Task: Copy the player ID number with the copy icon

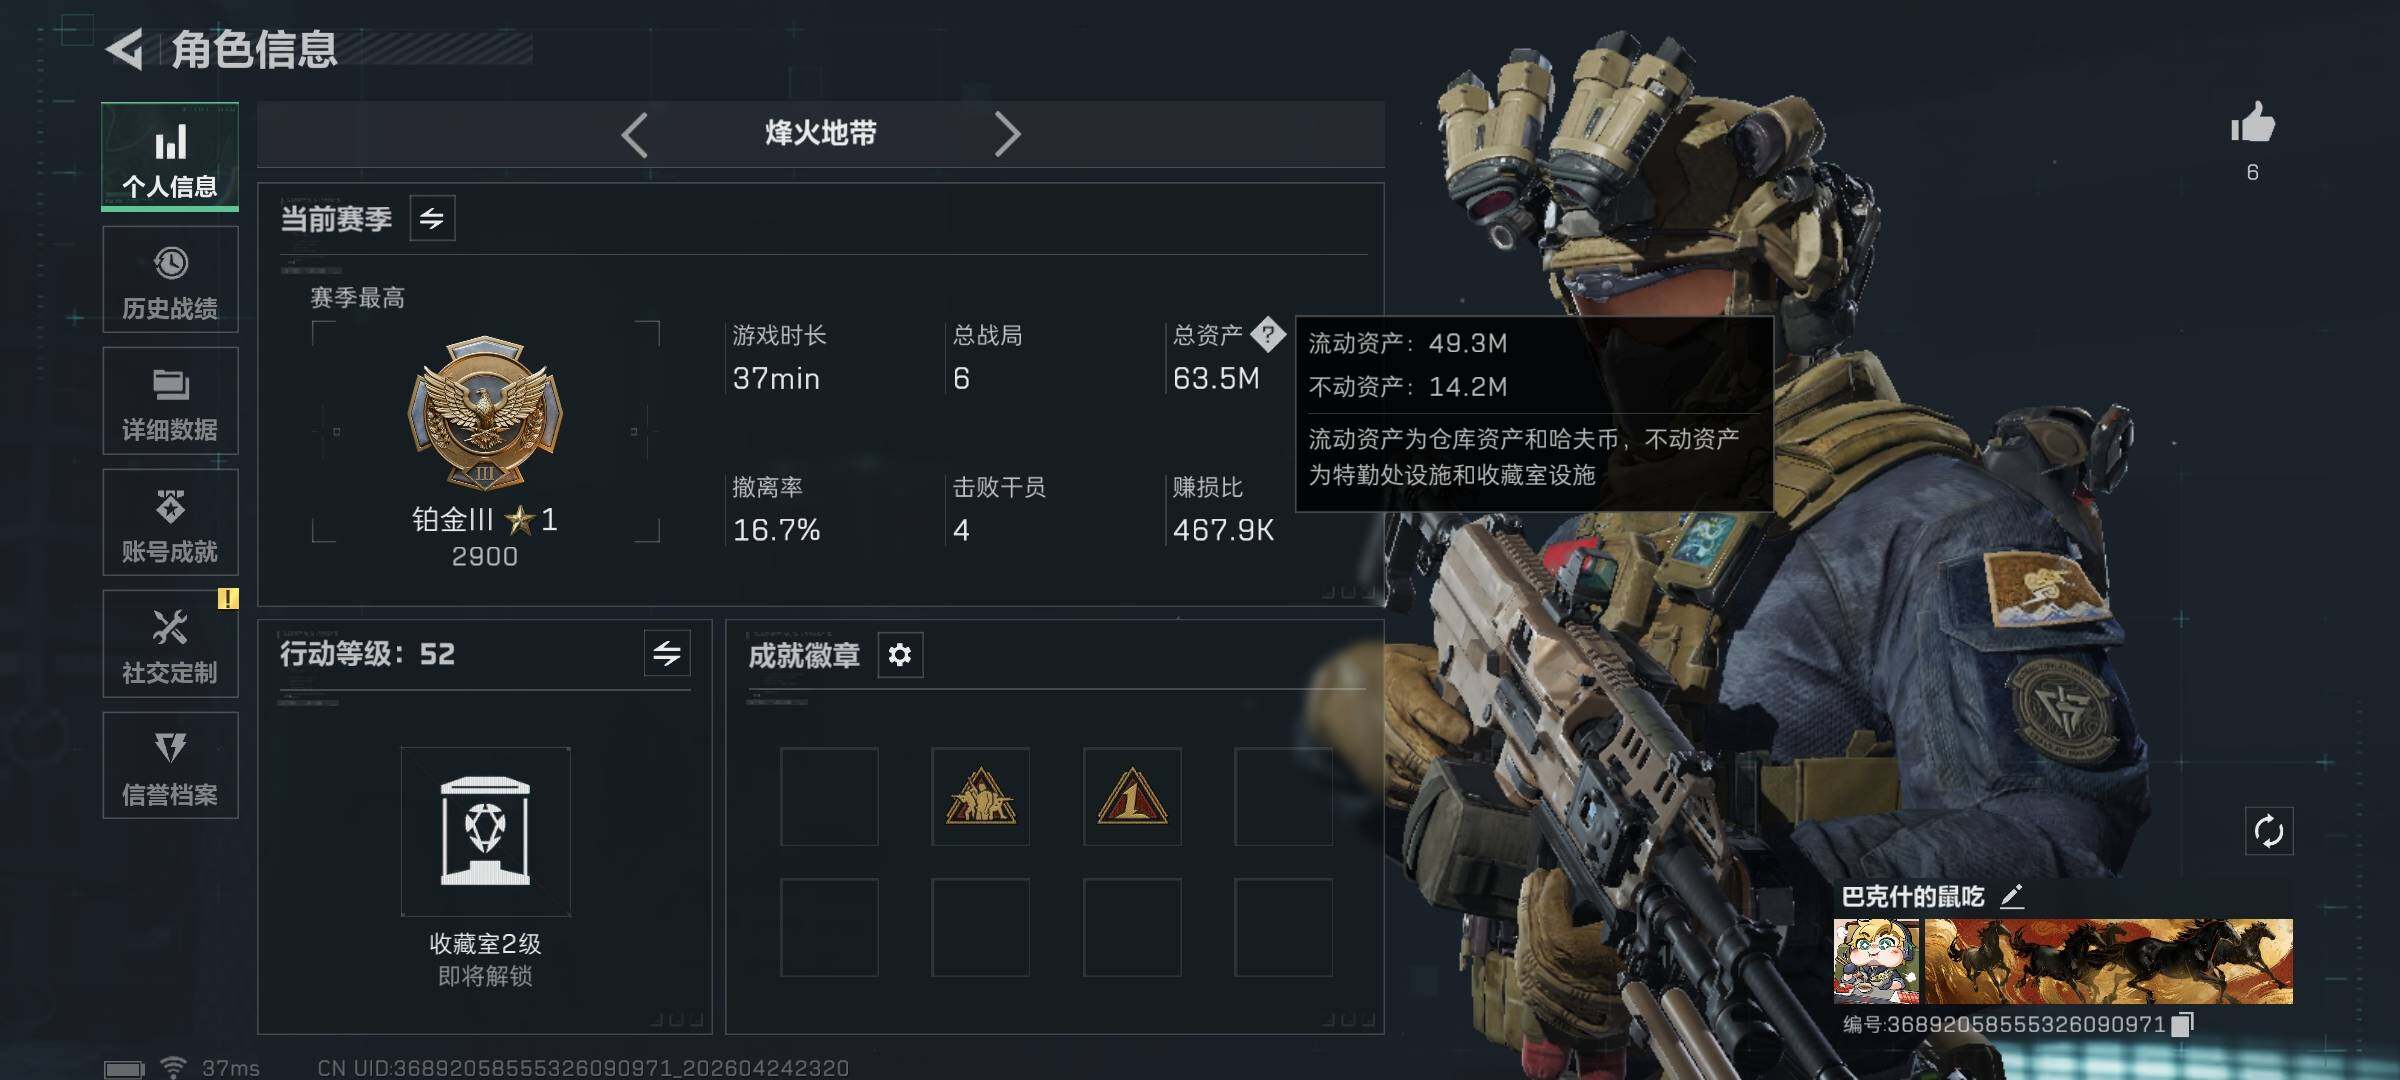Action: click(2183, 1024)
